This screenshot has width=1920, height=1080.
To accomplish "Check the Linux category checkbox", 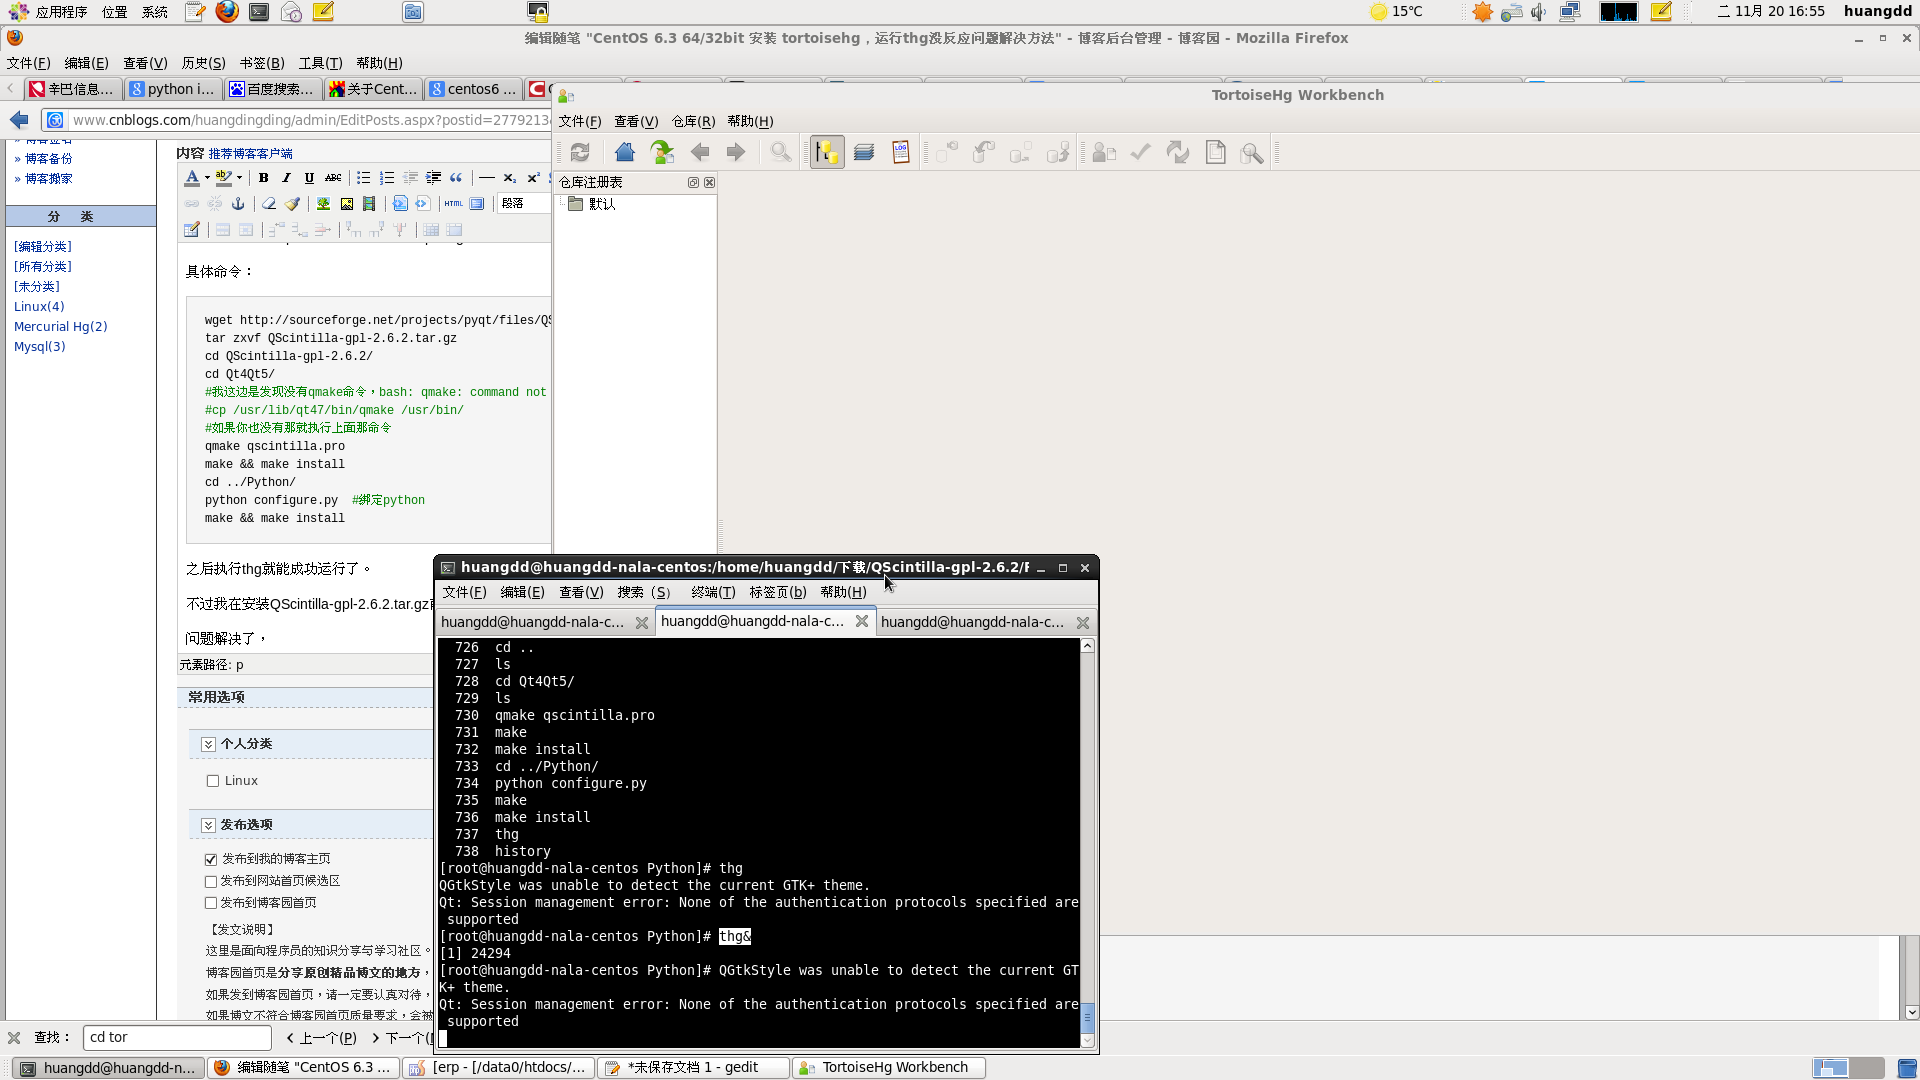I will pyautogui.click(x=213, y=781).
